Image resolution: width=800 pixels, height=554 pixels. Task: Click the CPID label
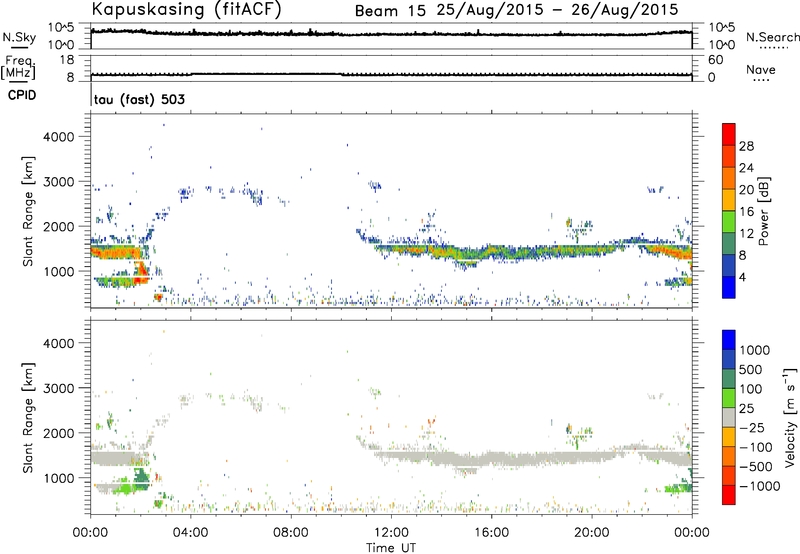tap(22, 95)
